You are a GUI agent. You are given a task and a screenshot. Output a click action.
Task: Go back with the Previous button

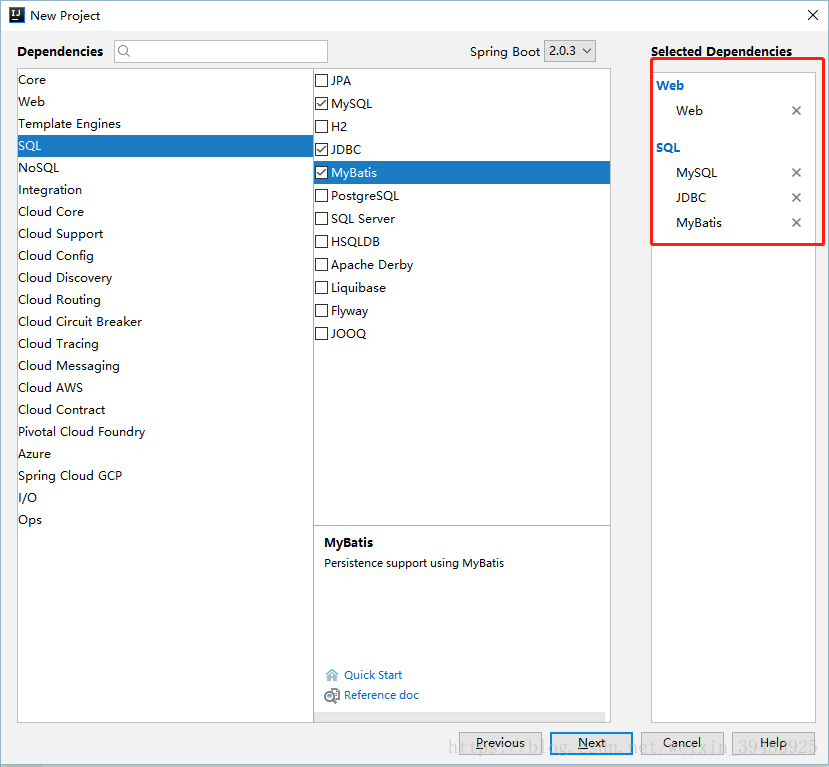(x=500, y=743)
